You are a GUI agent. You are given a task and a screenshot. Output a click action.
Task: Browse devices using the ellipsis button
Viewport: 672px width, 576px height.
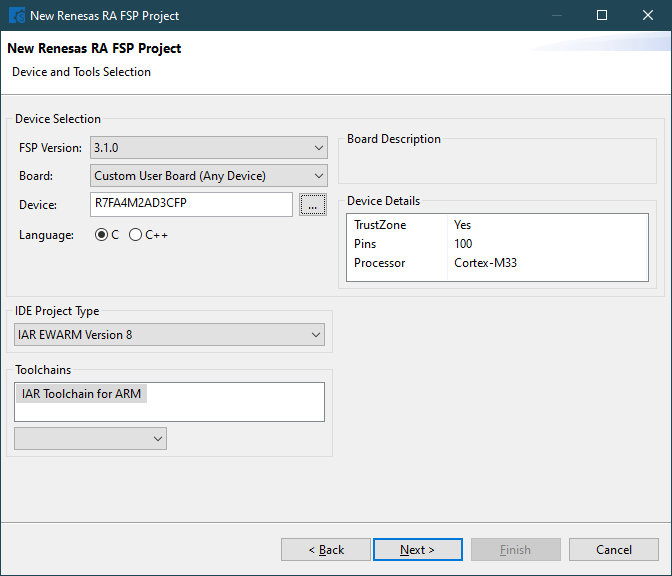pos(313,205)
